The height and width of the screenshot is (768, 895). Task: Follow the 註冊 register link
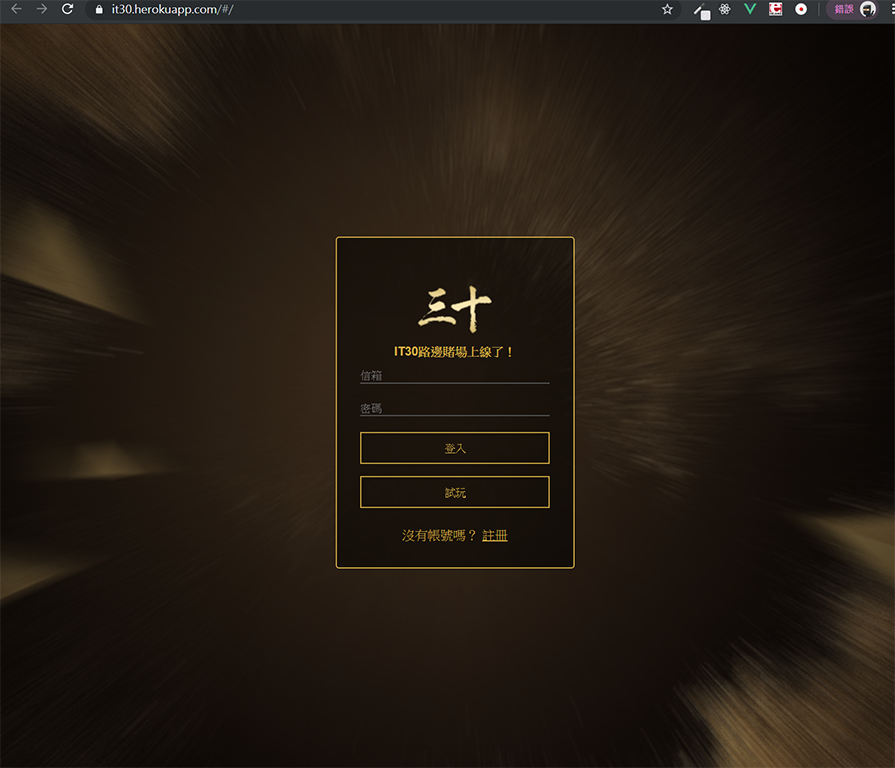(x=494, y=535)
